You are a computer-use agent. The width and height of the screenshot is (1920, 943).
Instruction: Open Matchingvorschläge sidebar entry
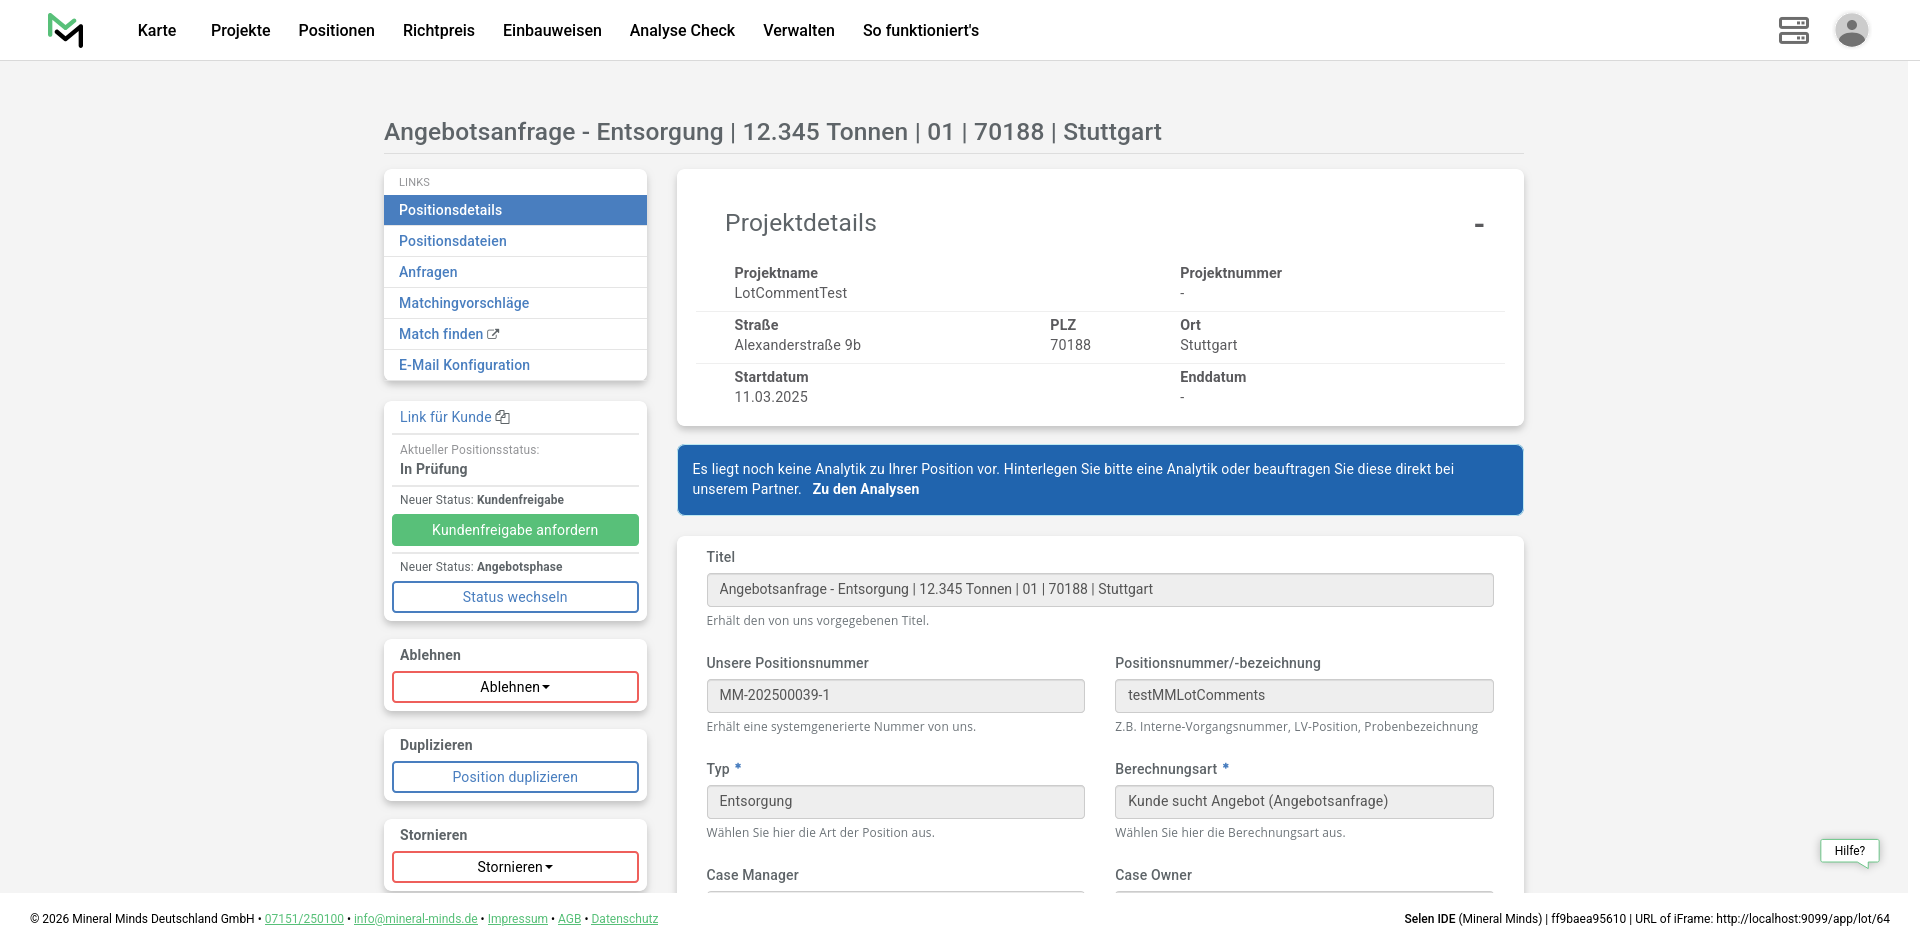click(x=464, y=303)
